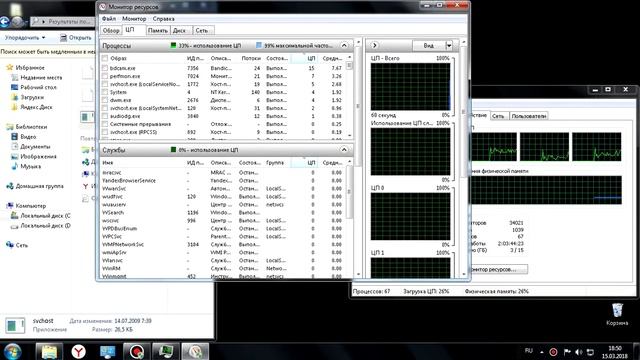Tick the dwm.exe process checkbox

pos(105,100)
